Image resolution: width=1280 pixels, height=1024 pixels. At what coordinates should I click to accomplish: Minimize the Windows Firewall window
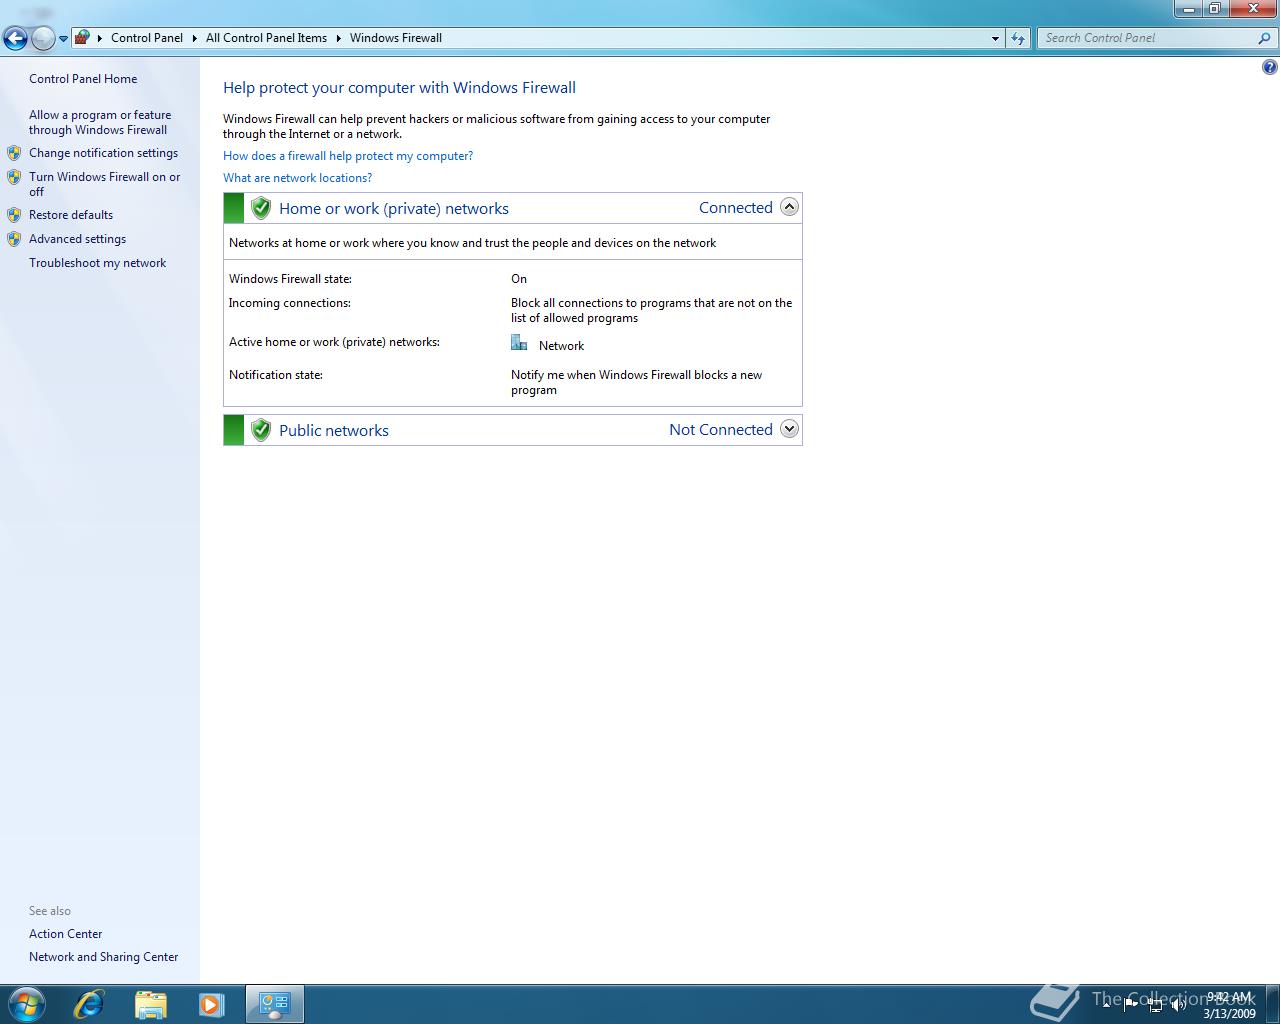(x=1189, y=9)
